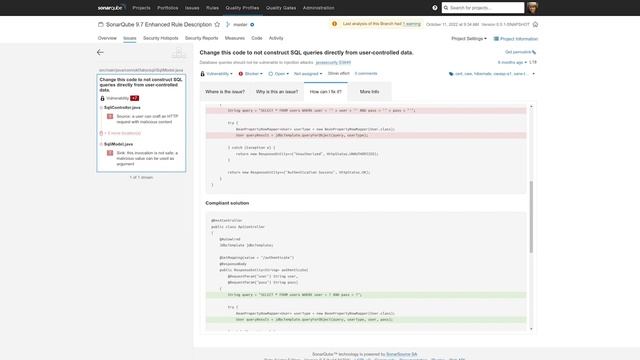
Task: Open the Projects menu
Action: click(141, 8)
